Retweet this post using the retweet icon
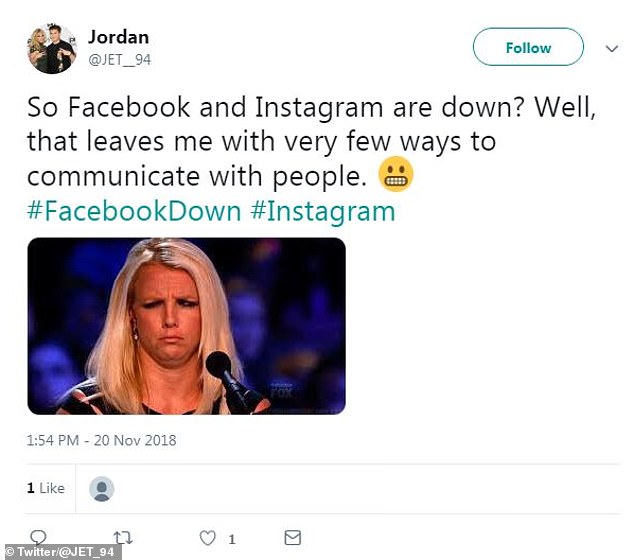This screenshot has height=560, width=634. point(123,538)
